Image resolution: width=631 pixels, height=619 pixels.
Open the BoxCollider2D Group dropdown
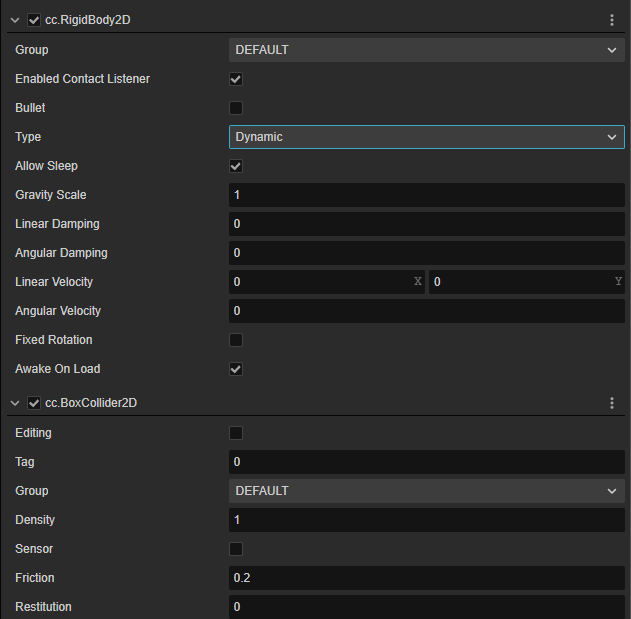(426, 491)
